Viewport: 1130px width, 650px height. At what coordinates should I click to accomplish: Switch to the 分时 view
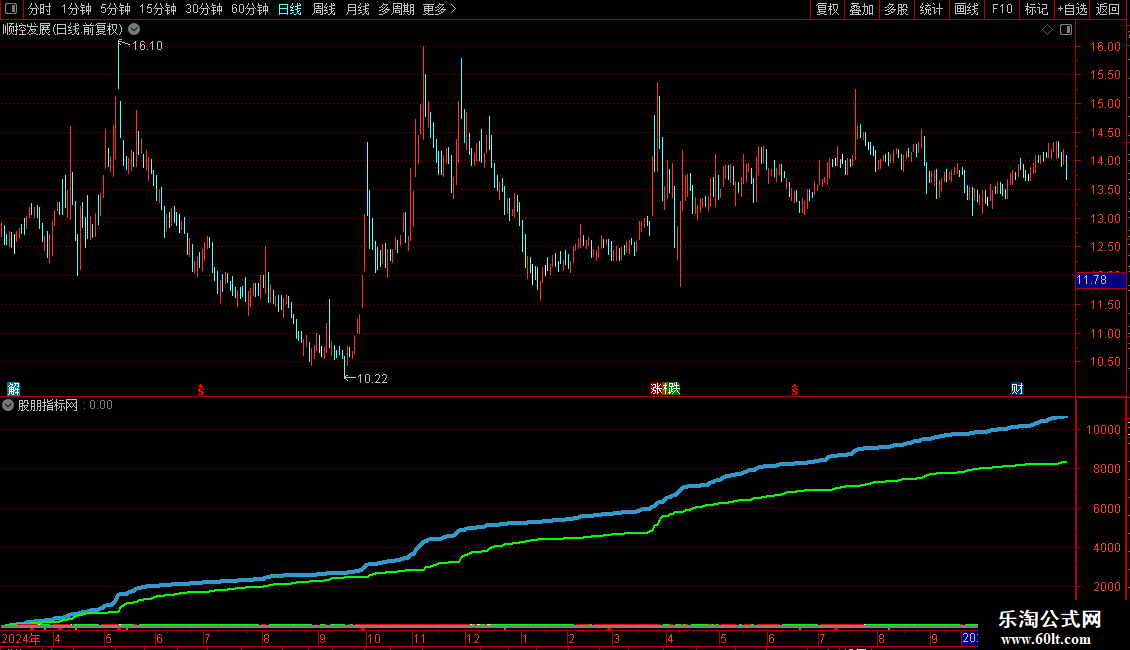click(40, 9)
